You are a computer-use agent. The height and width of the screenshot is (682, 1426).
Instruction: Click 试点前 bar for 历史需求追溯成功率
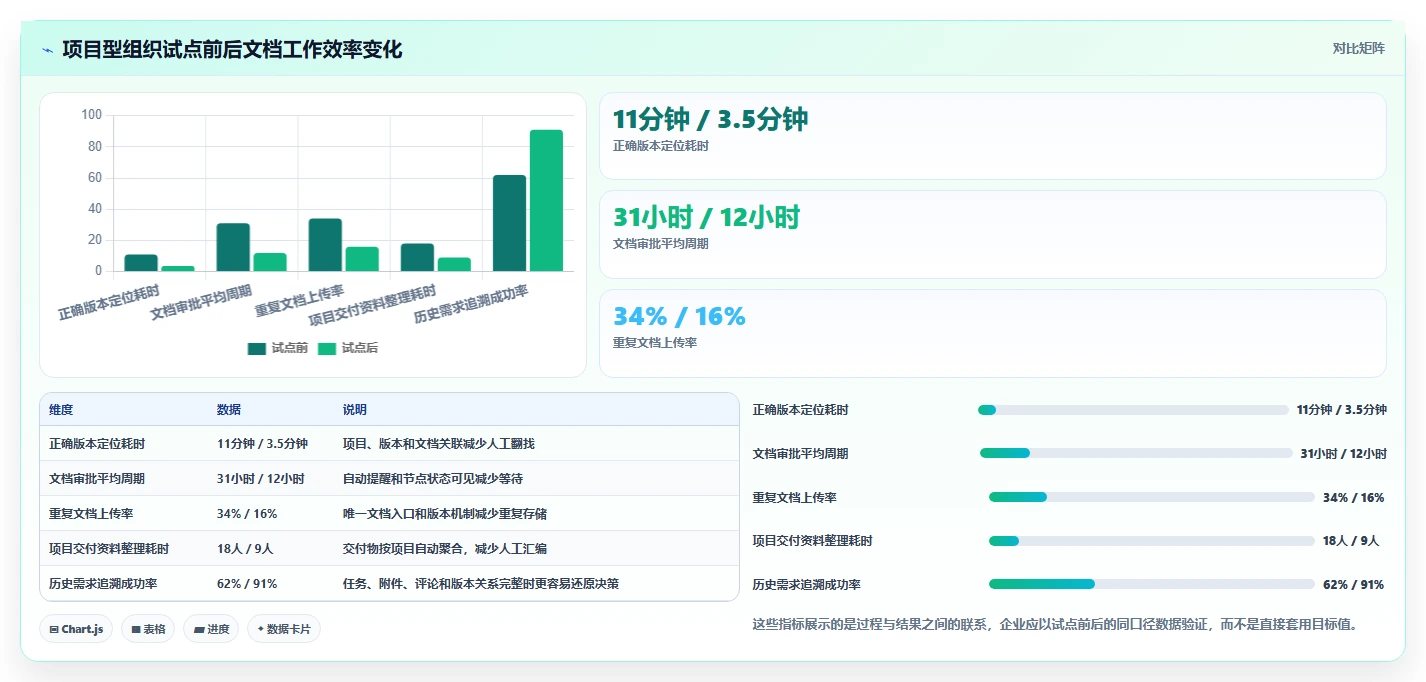click(x=509, y=223)
